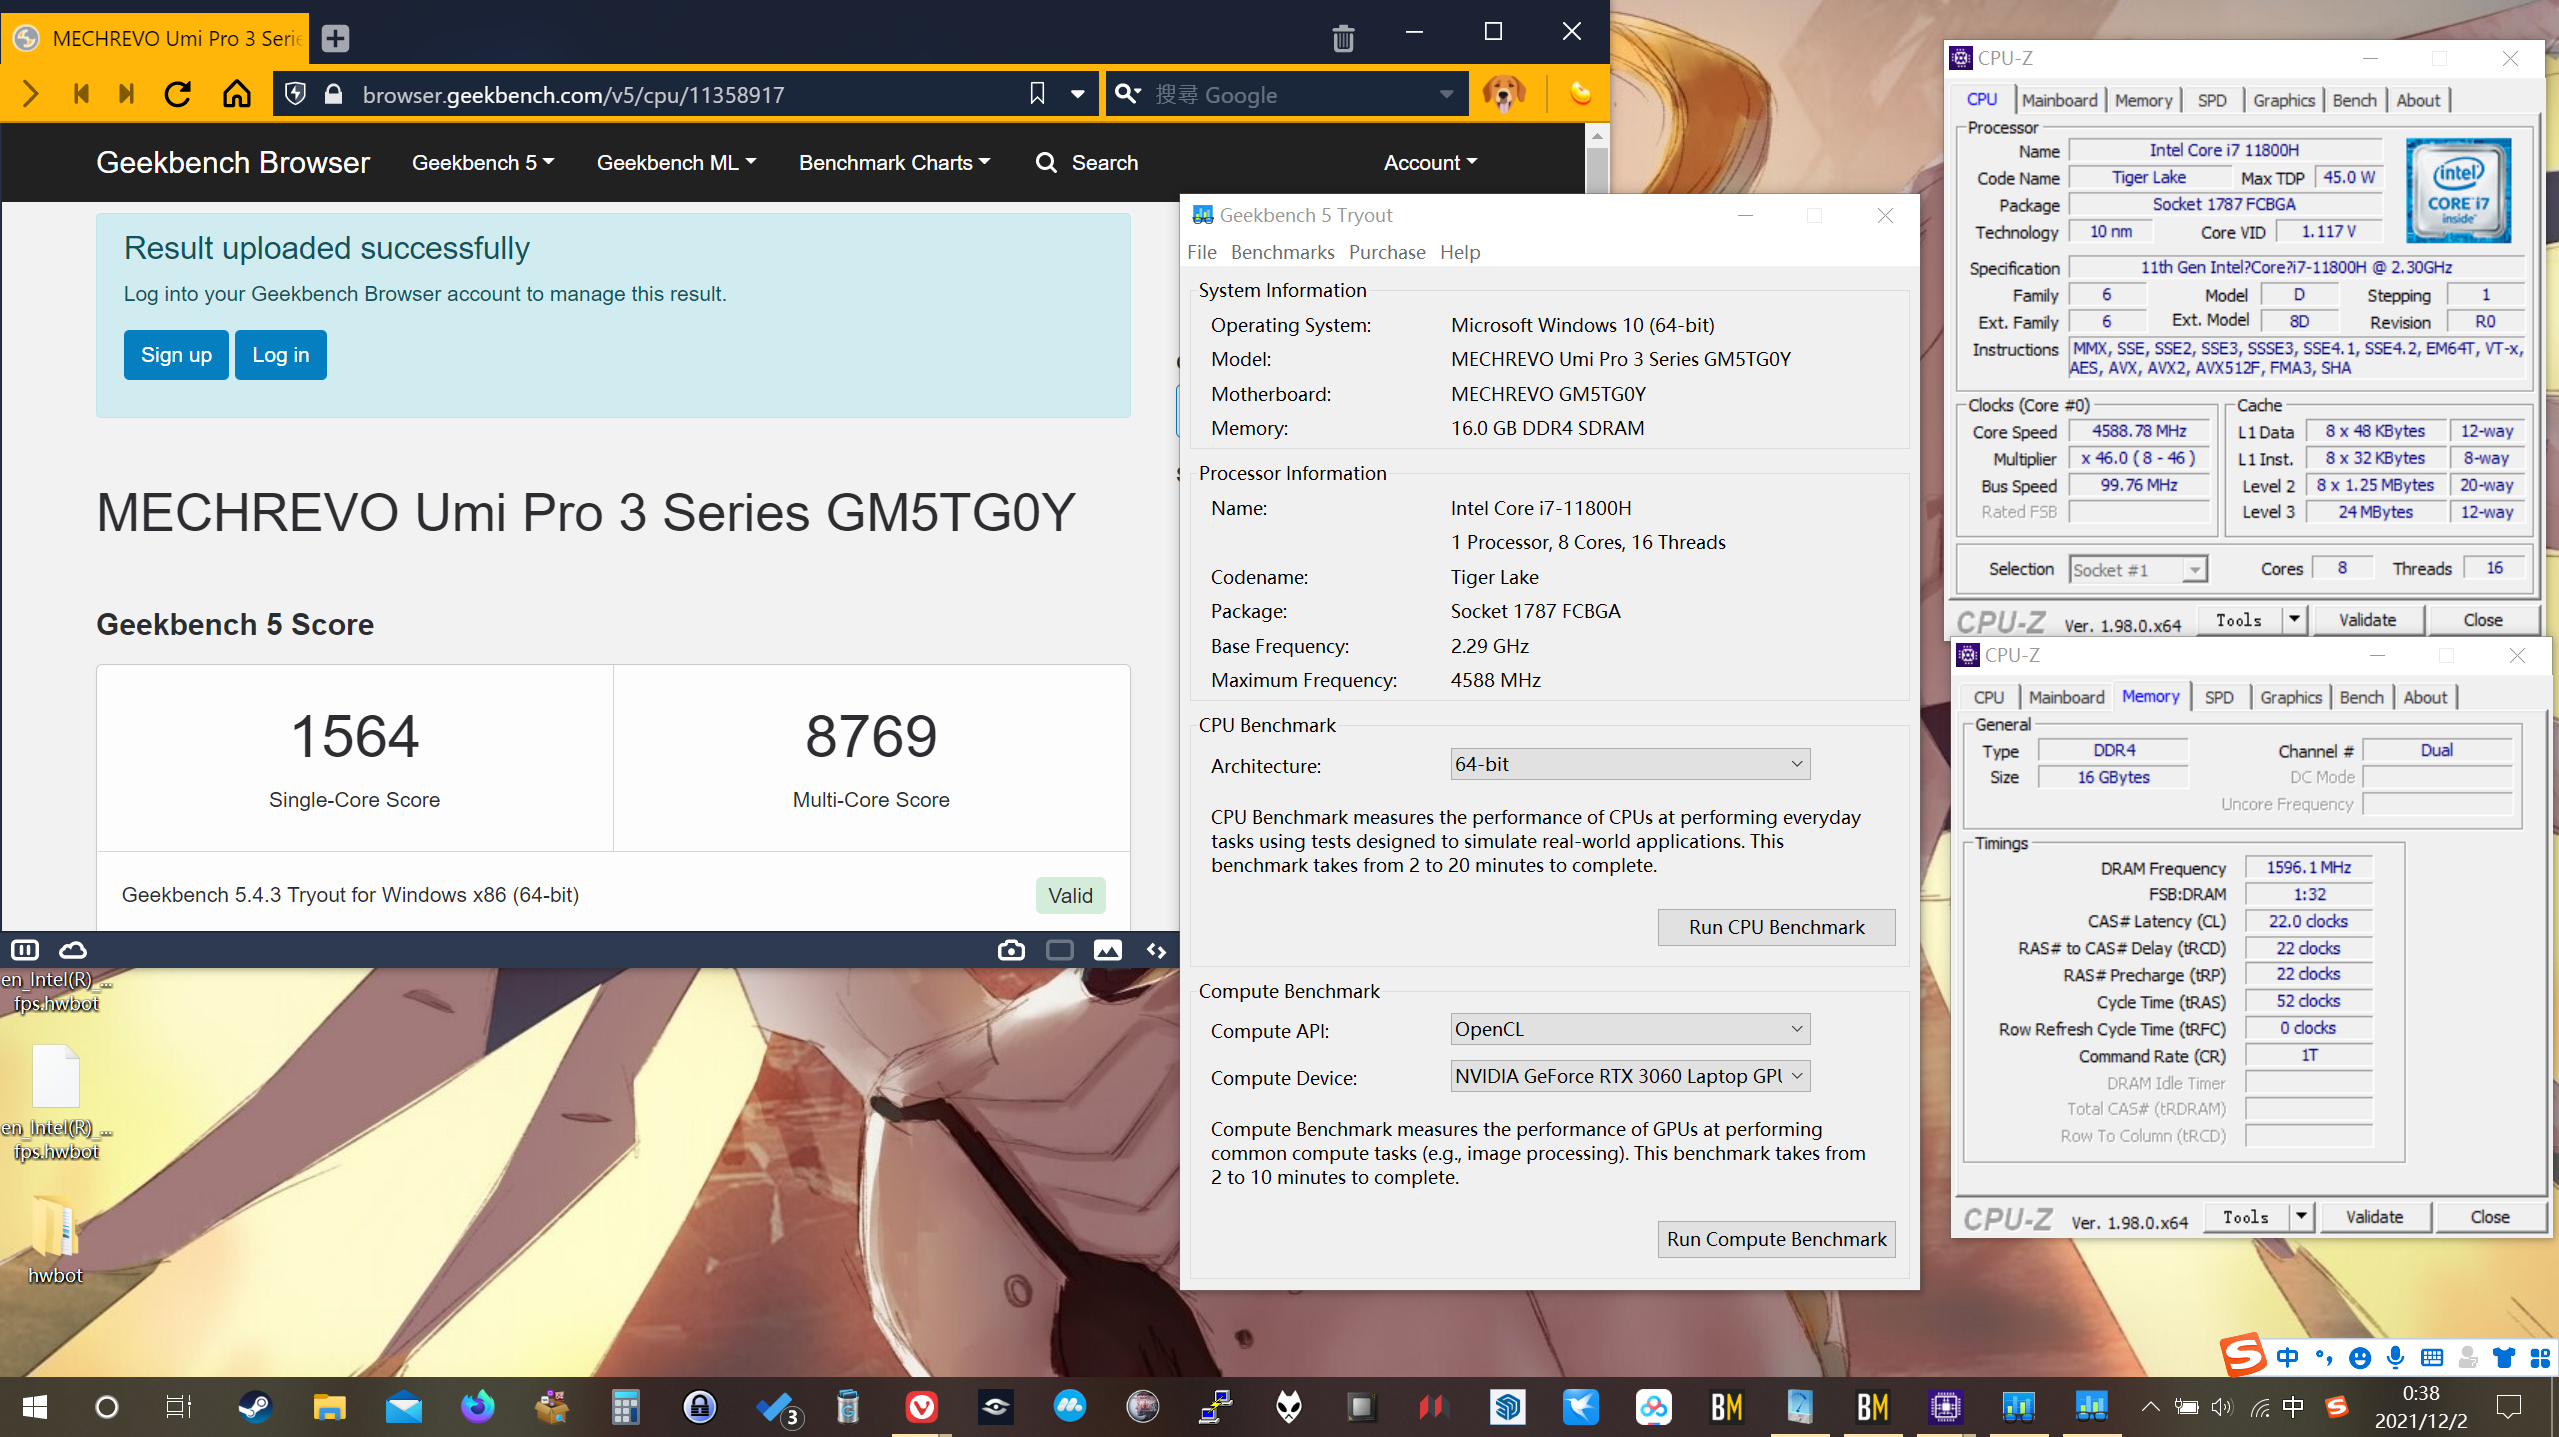Screen dimensions: 2559x1437
Task: Launch Vivaldi from the taskbar
Action: point(921,1407)
